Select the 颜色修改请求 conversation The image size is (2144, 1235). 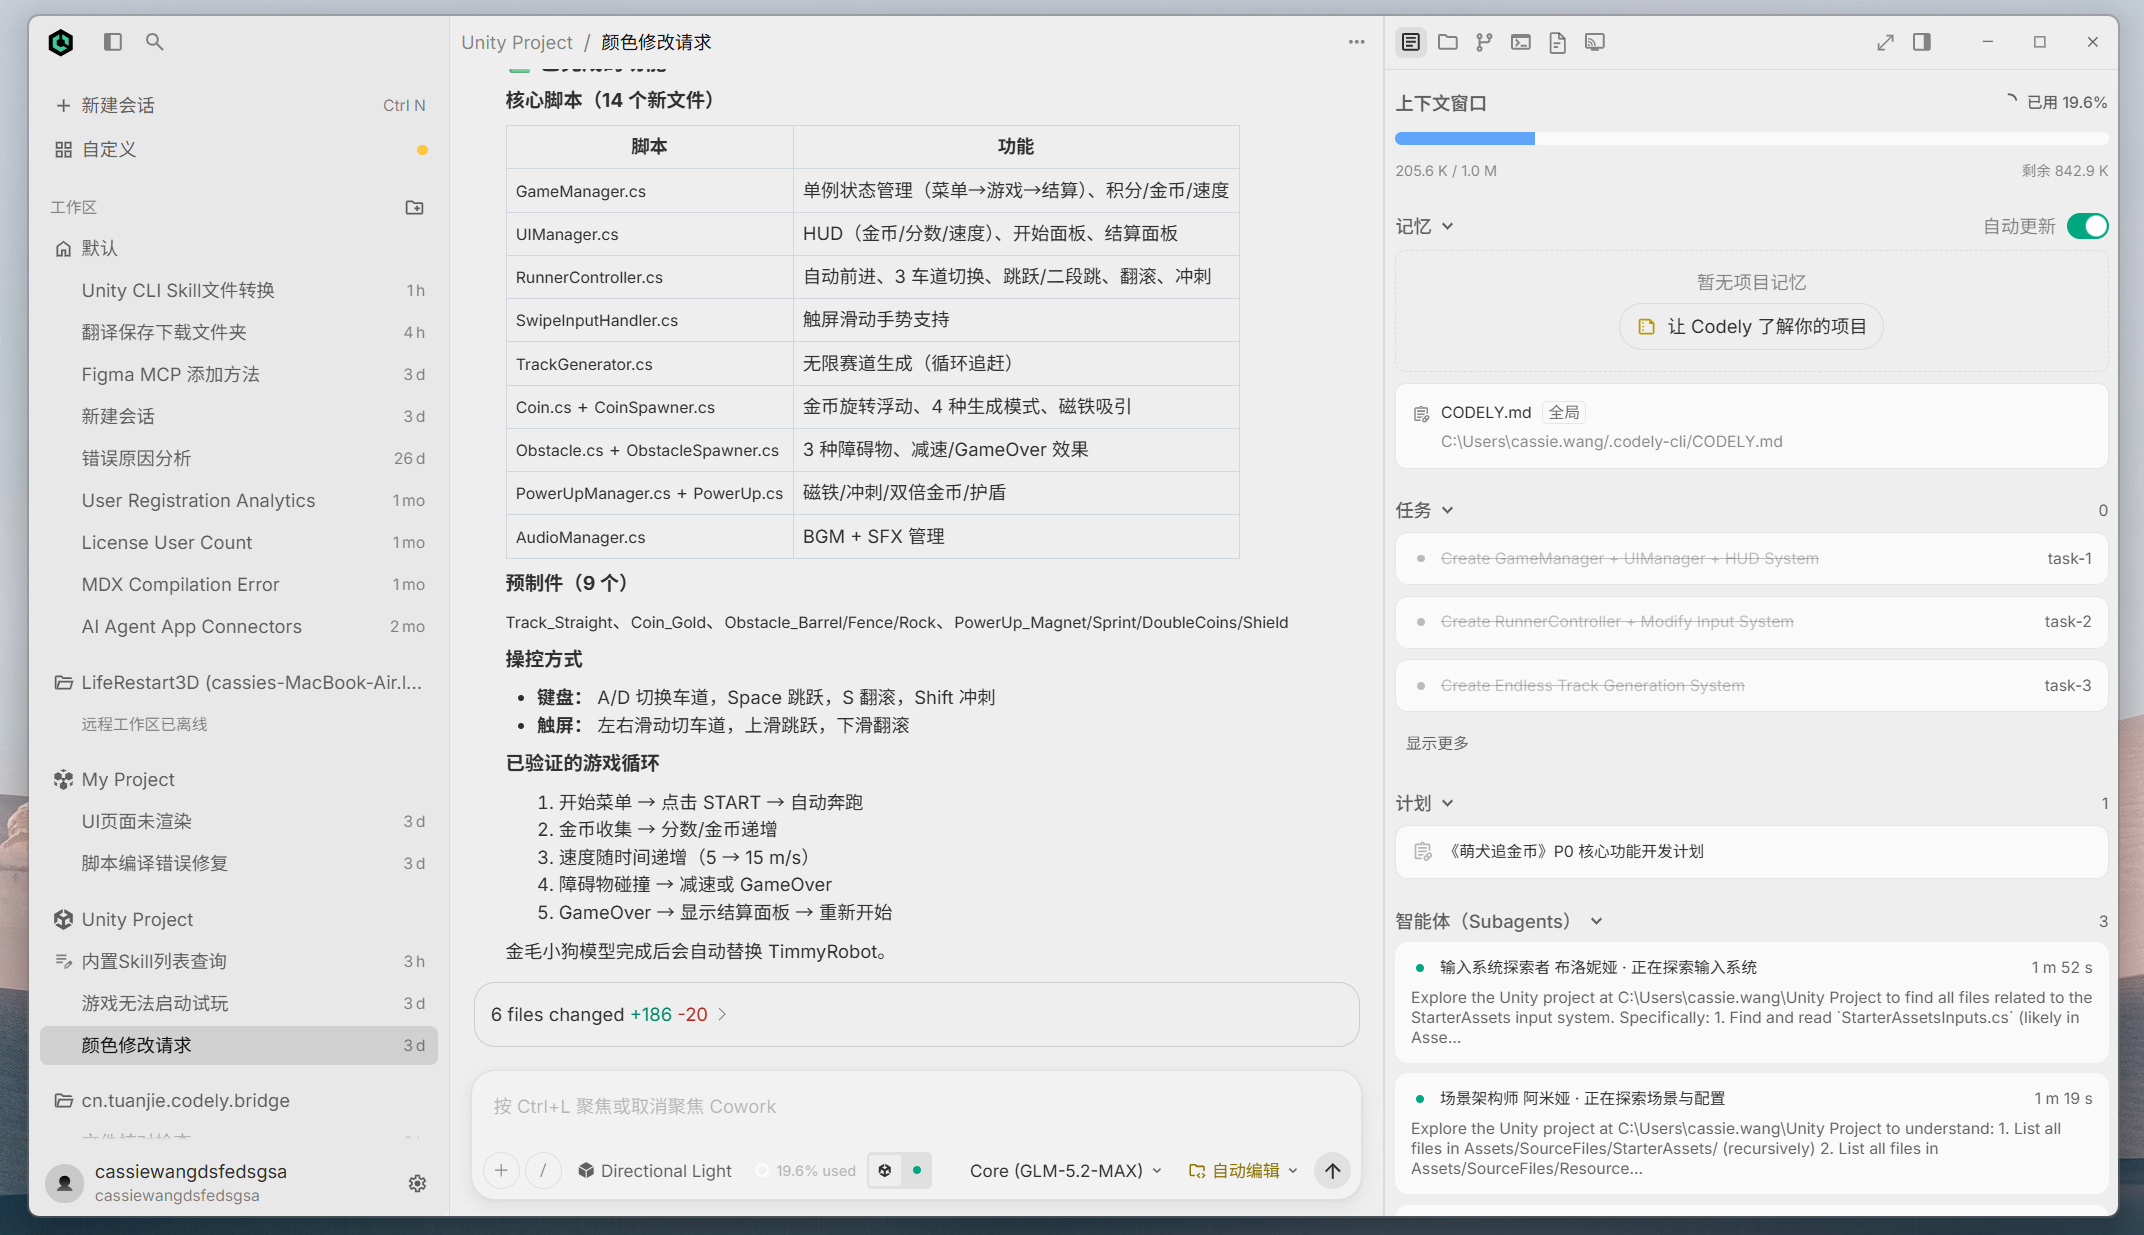pyautogui.click(x=239, y=1045)
